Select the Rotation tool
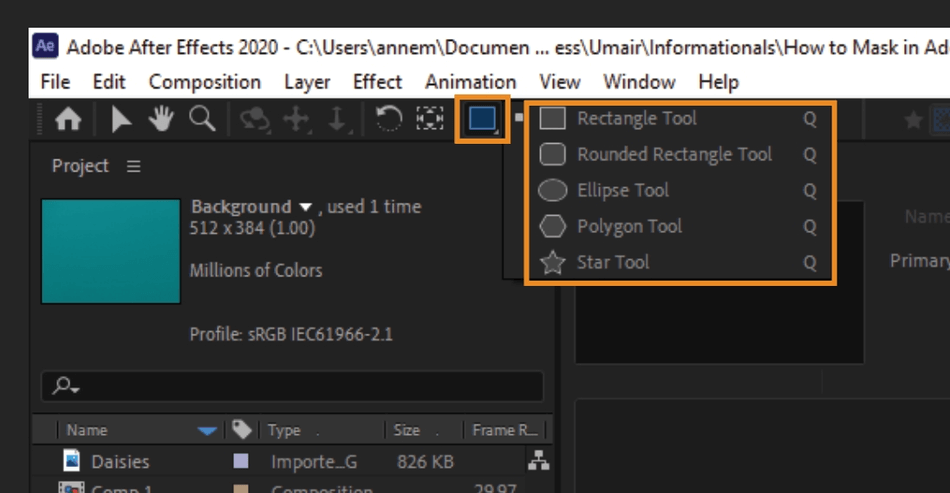950x493 pixels. [x=388, y=119]
